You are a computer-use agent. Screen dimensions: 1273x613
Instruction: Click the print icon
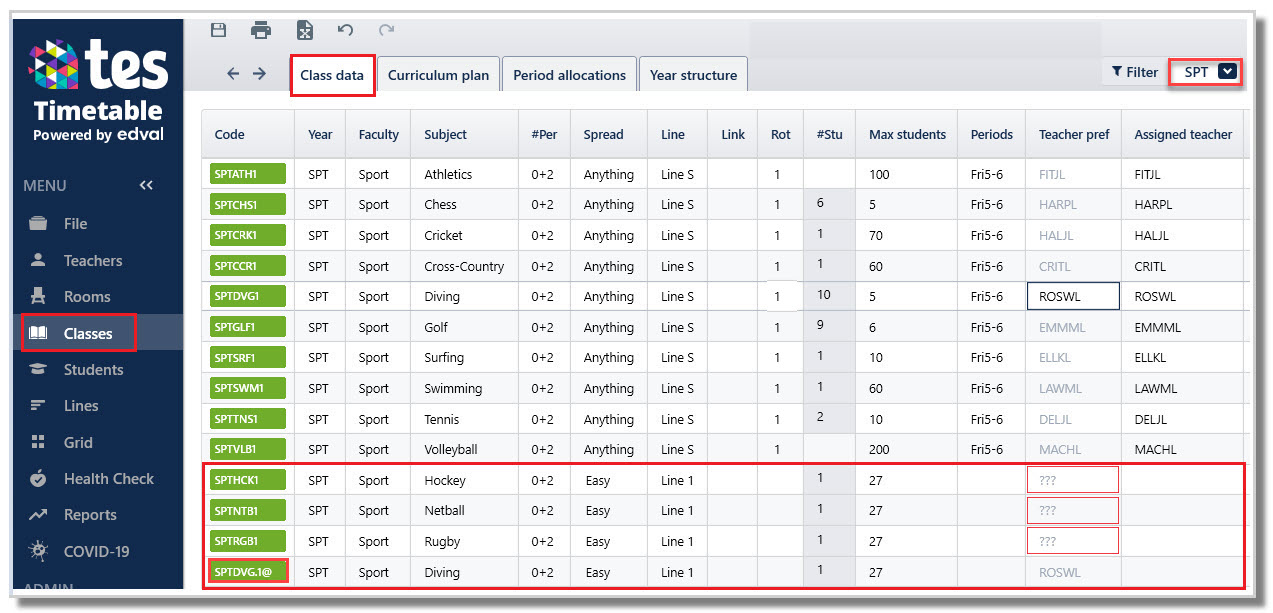point(261,30)
